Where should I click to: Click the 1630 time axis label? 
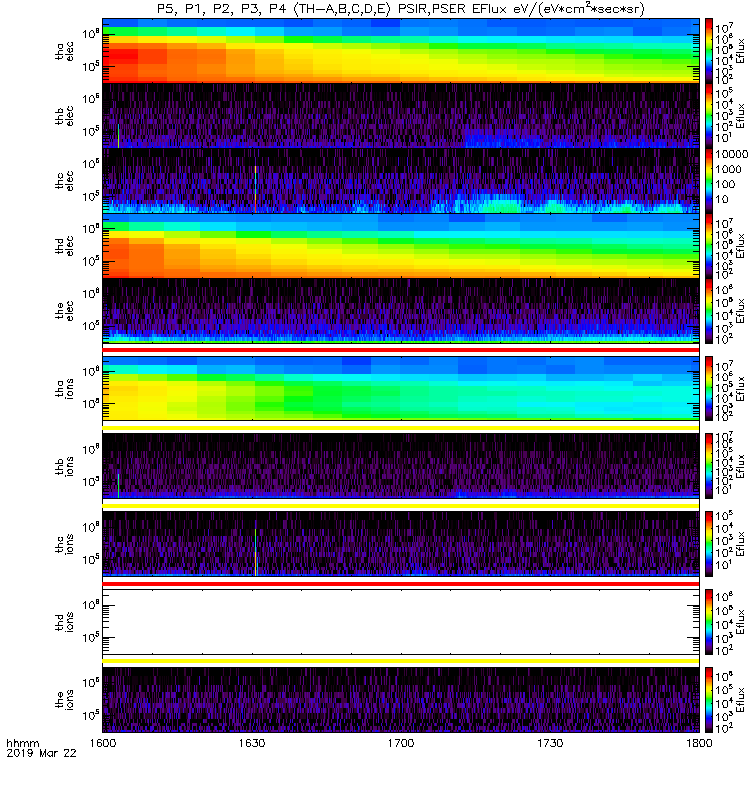point(252,743)
